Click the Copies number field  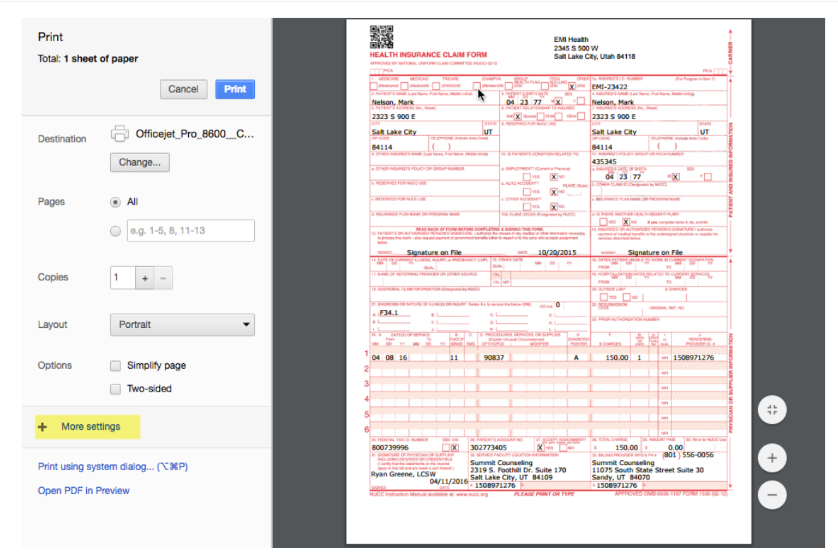click(122, 278)
